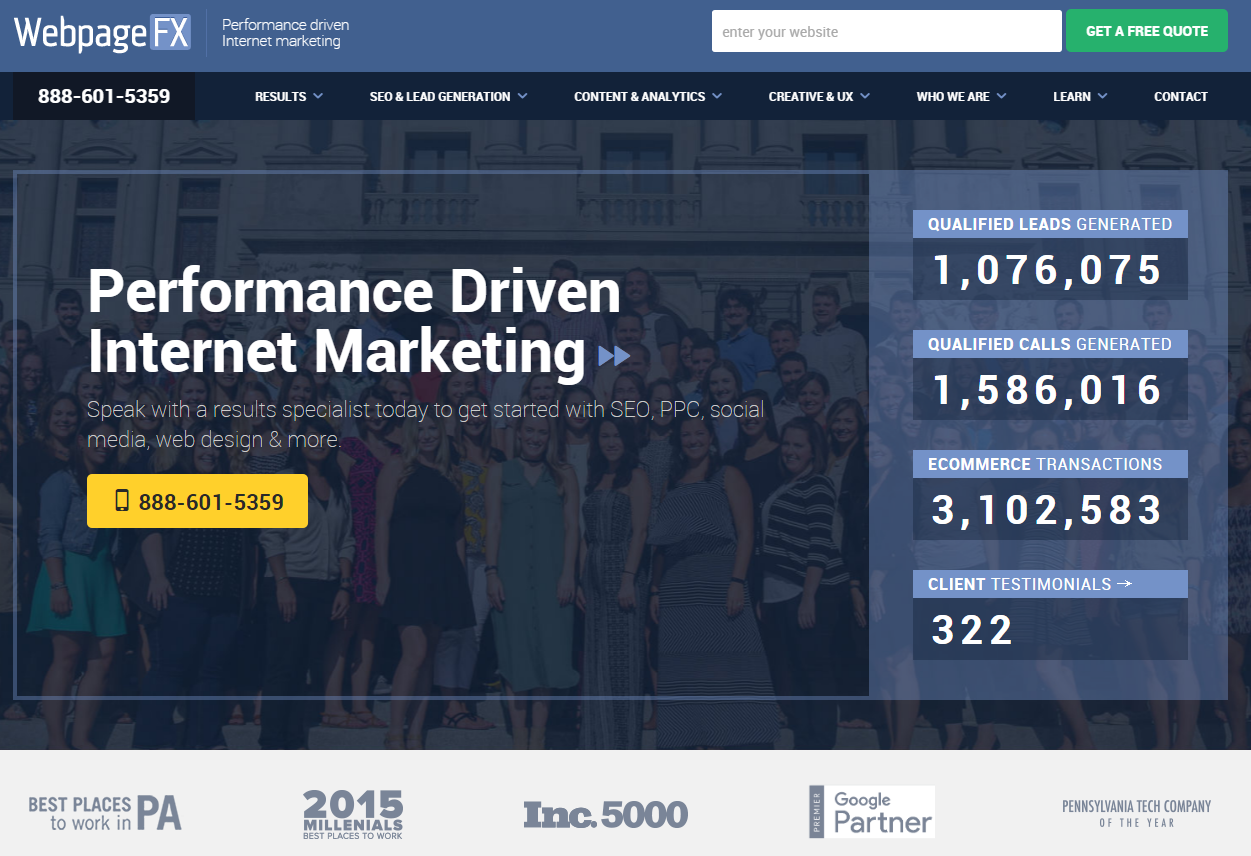The width and height of the screenshot is (1251, 856).
Task: Click the WebpageFX logo
Action: coord(102,33)
